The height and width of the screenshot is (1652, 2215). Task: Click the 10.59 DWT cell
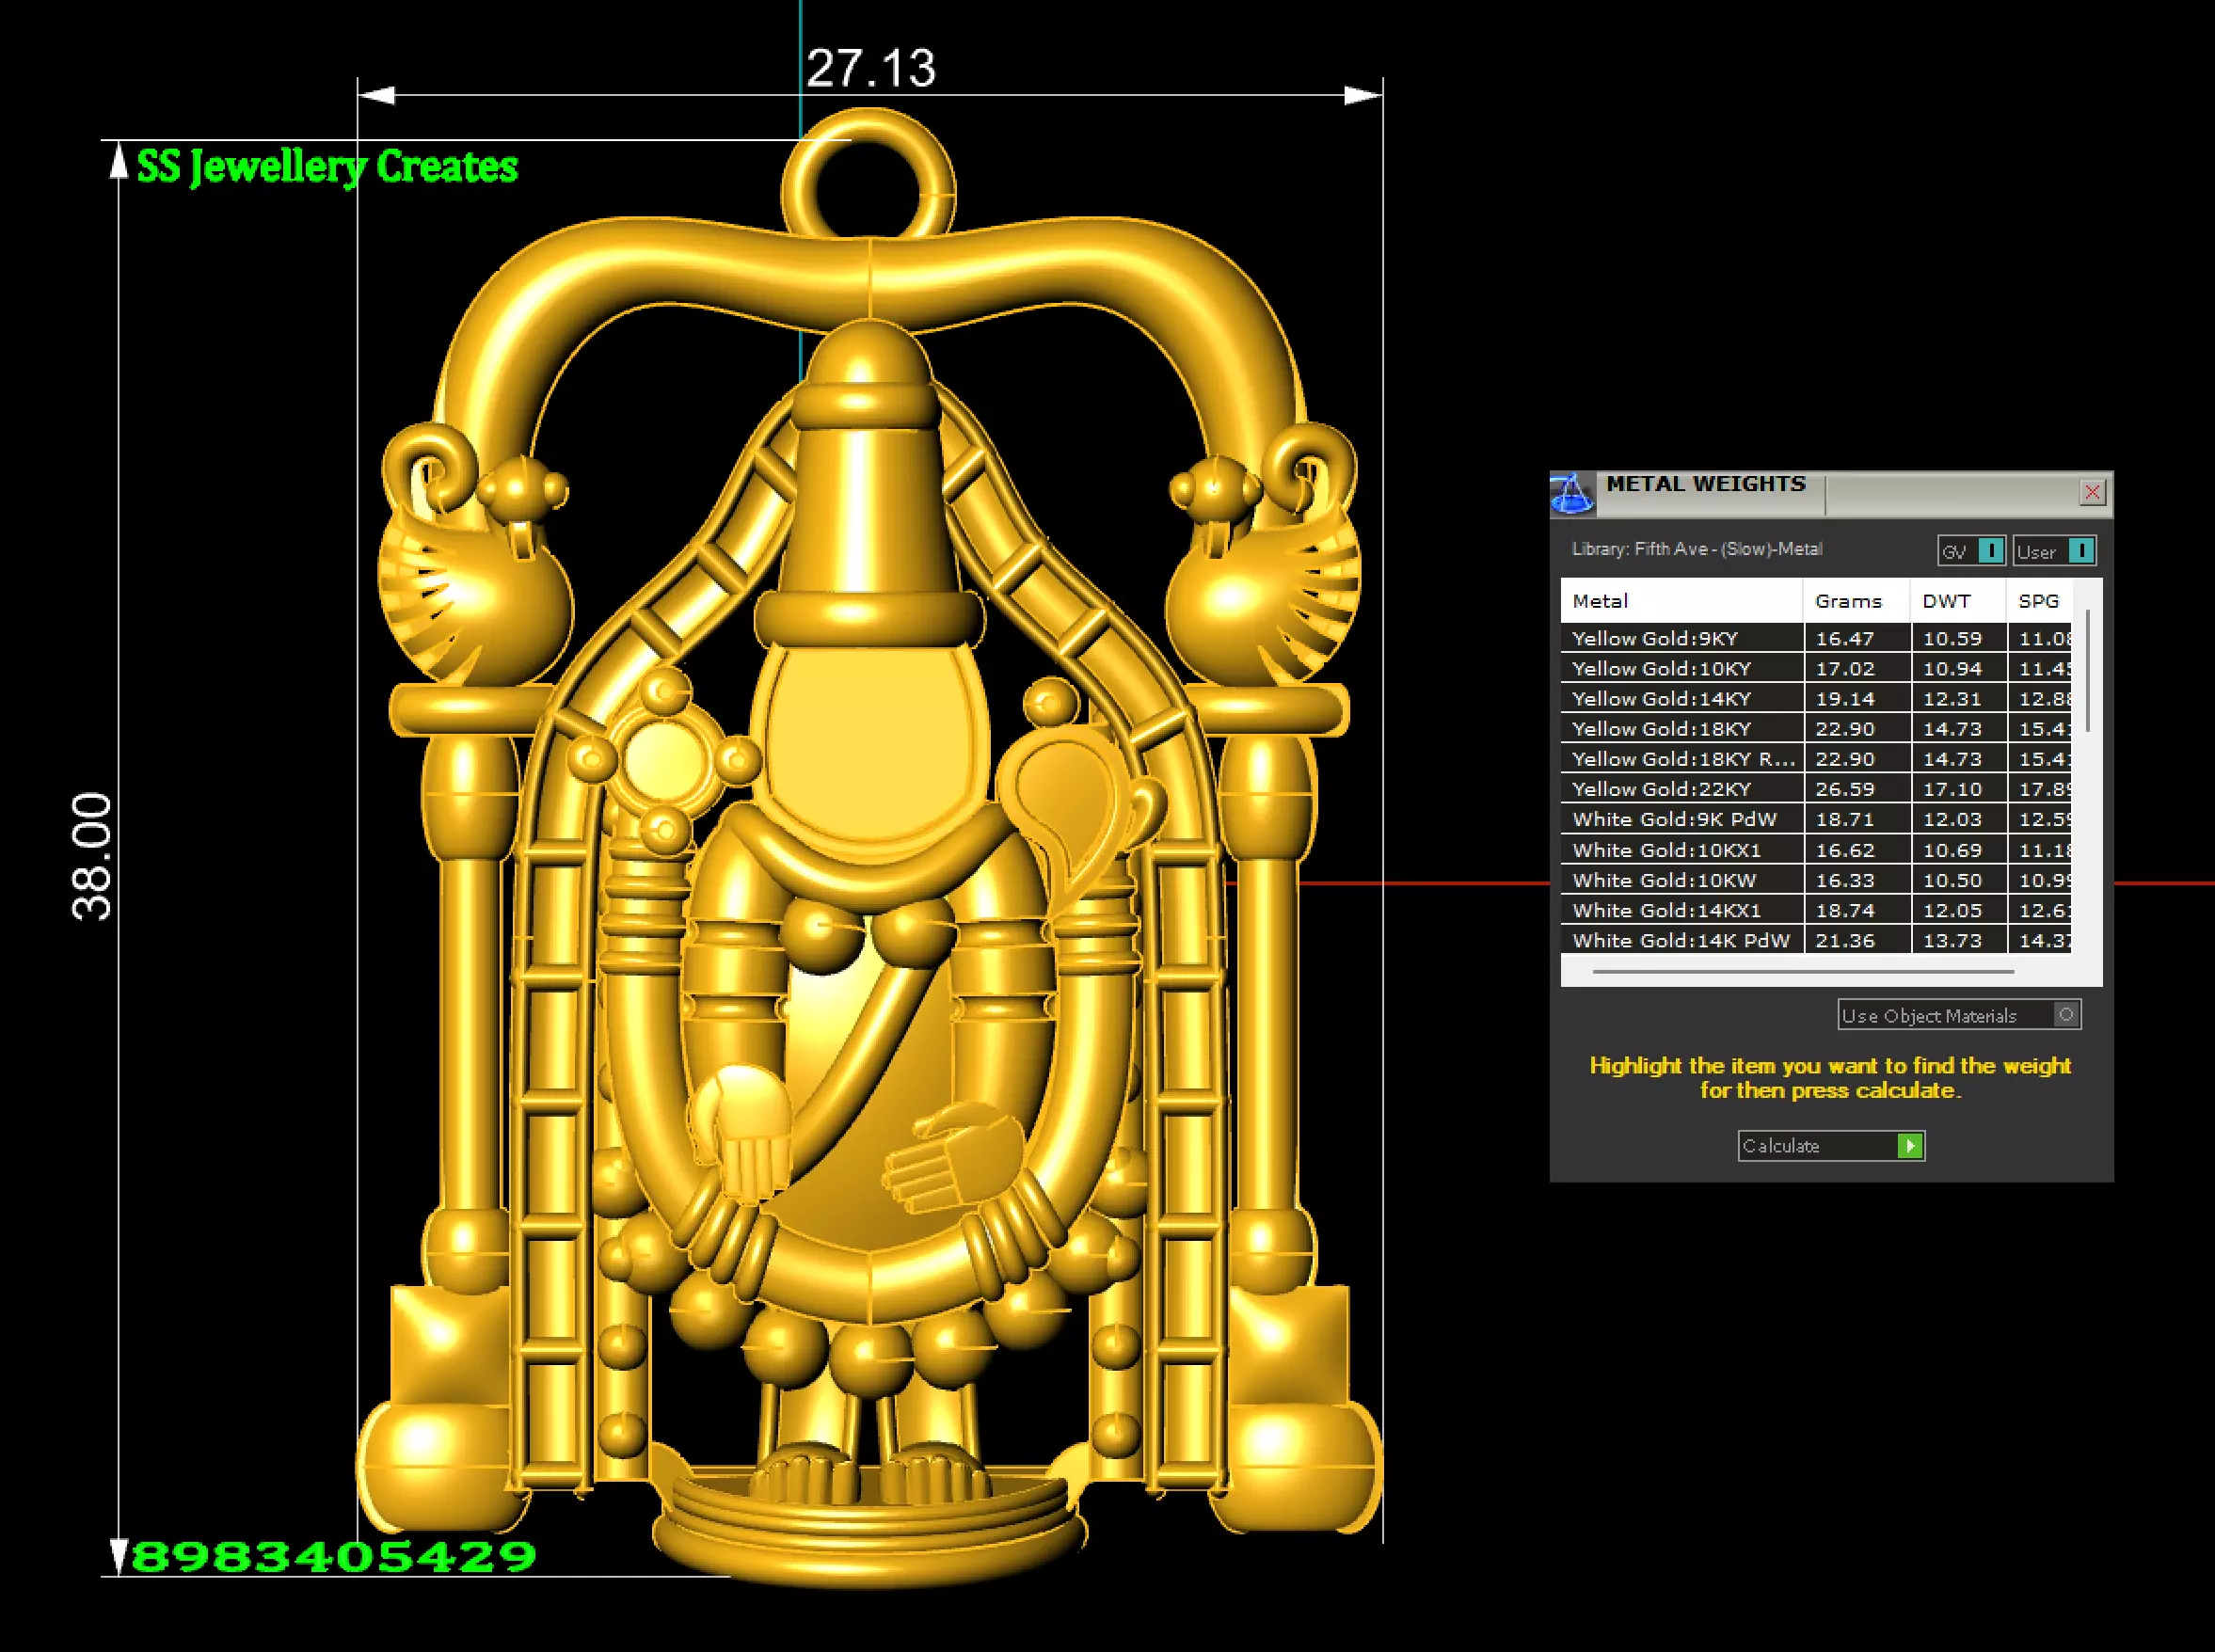(1959, 638)
